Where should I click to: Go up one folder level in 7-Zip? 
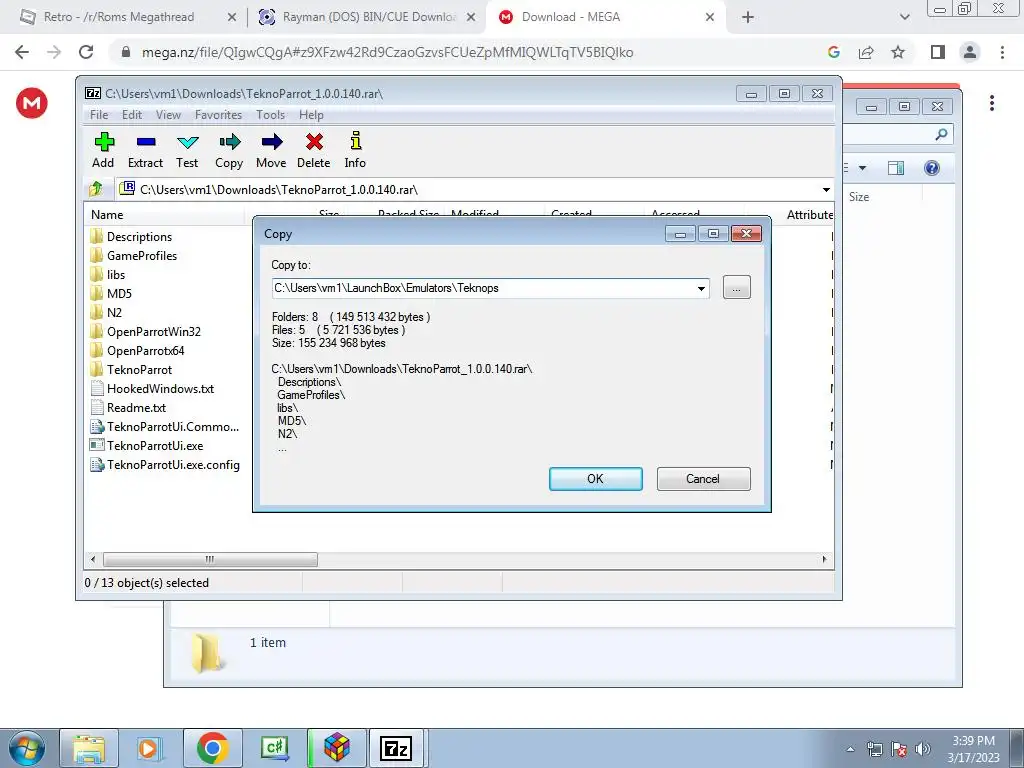pos(96,189)
